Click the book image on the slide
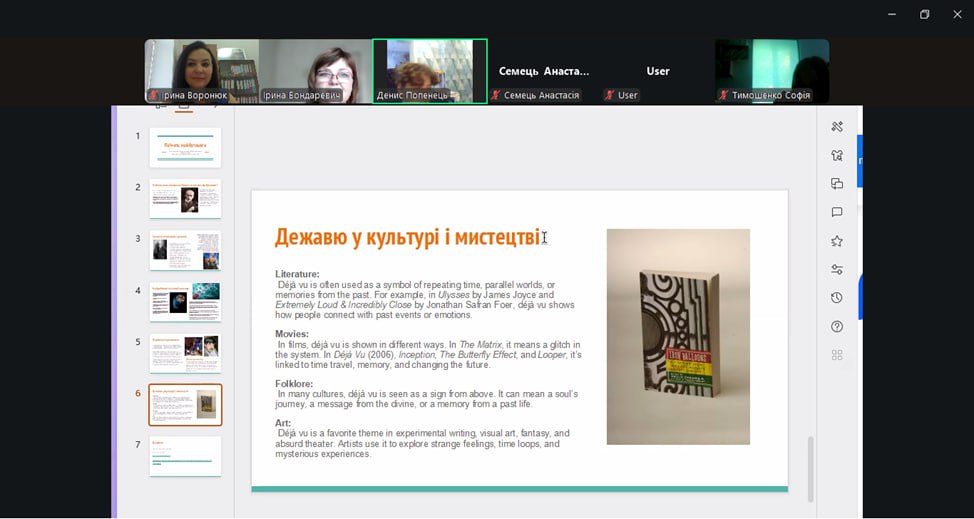974x519 pixels. (677, 336)
